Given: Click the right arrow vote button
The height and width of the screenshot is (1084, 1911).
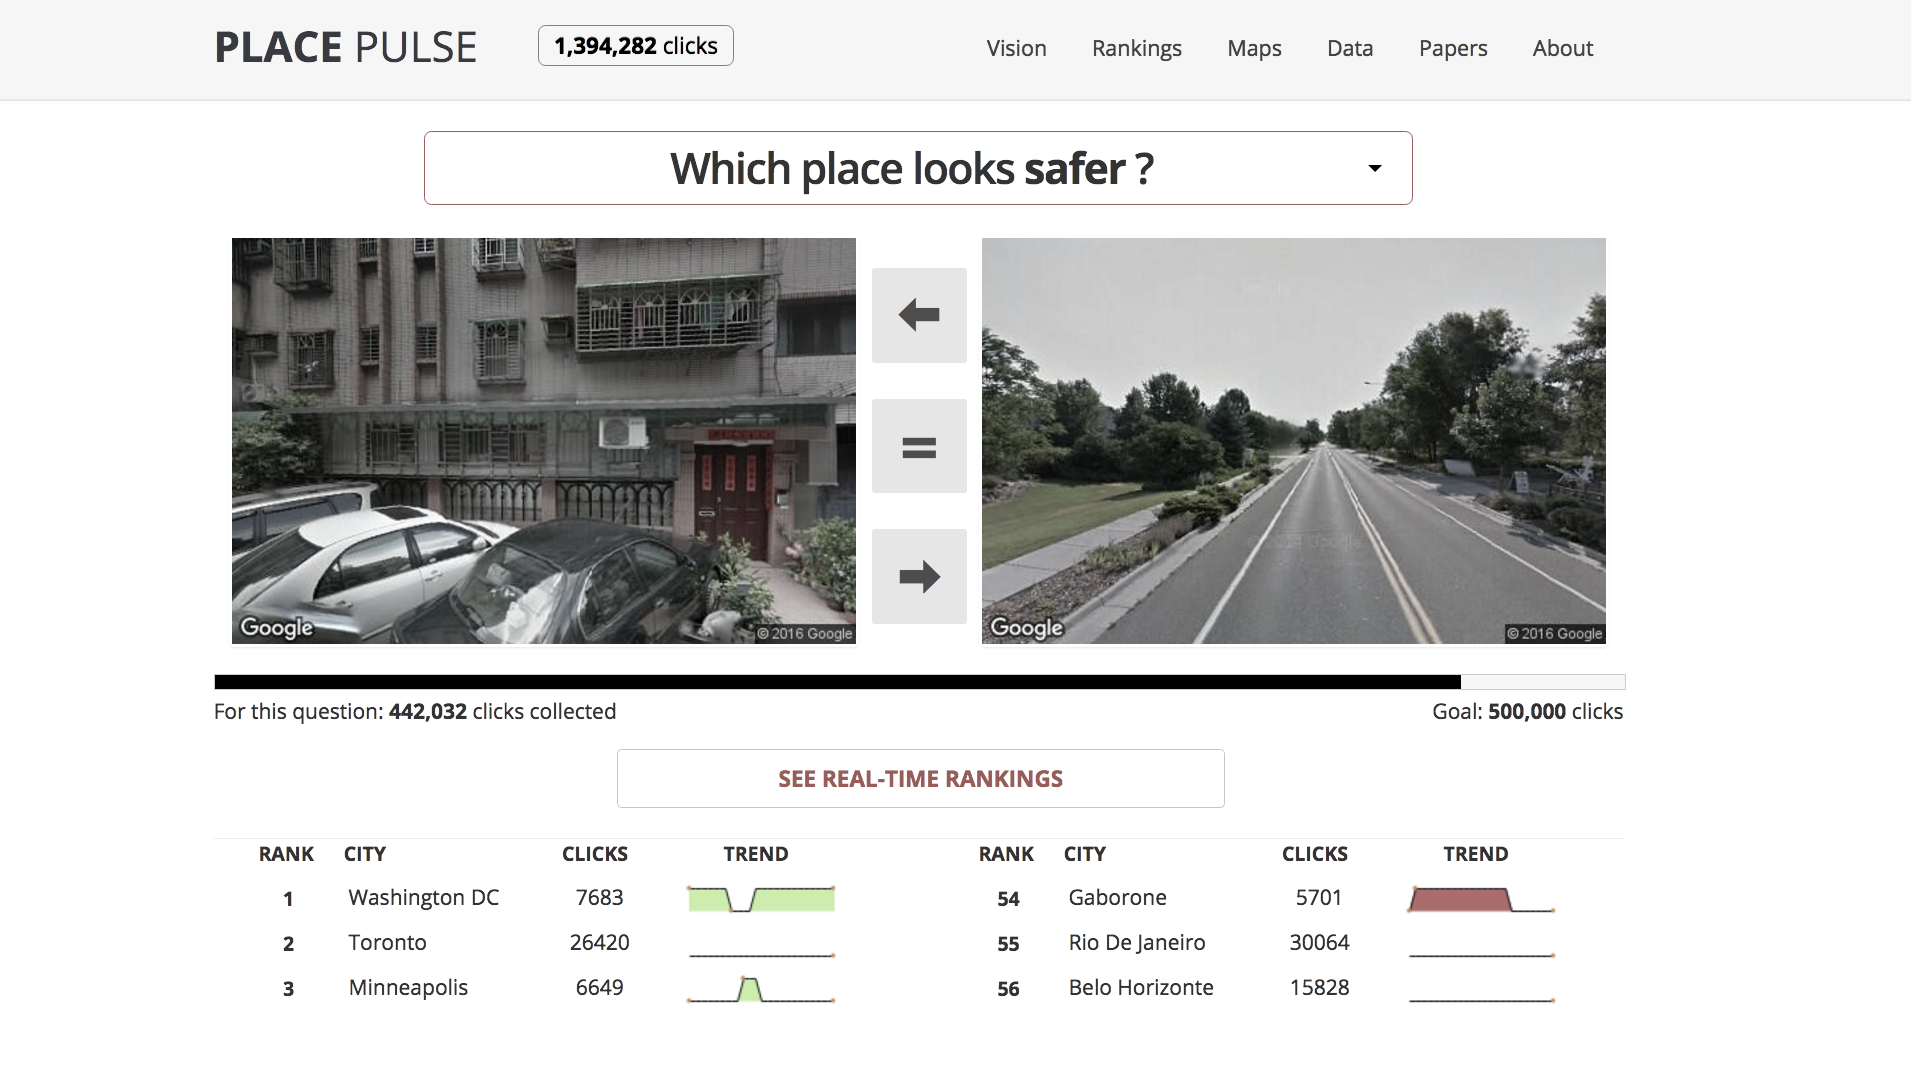Looking at the screenshot, I should click(x=919, y=576).
